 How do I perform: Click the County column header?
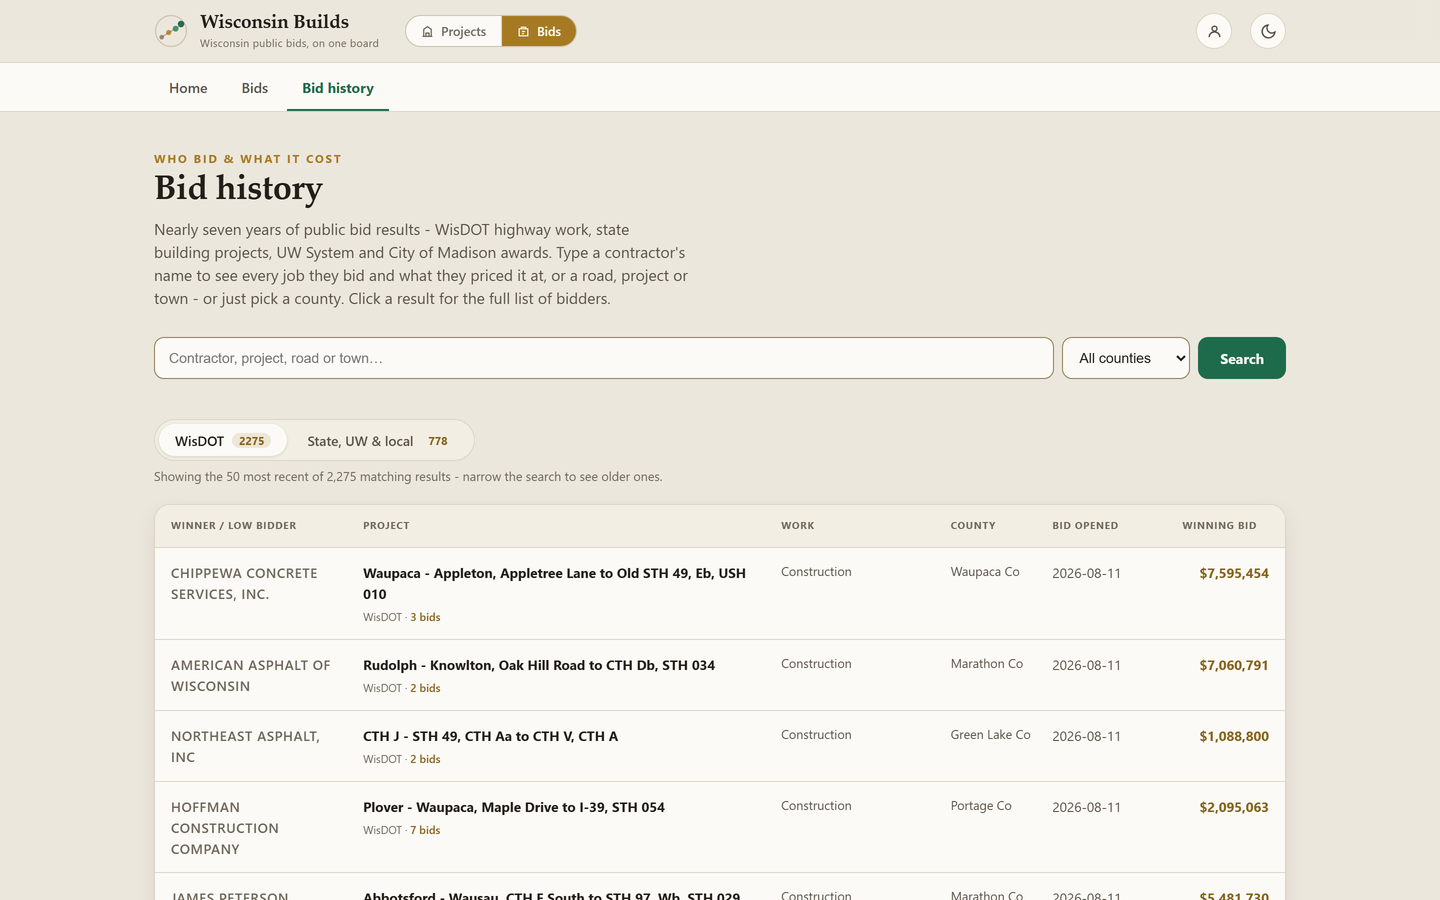(x=973, y=525)
